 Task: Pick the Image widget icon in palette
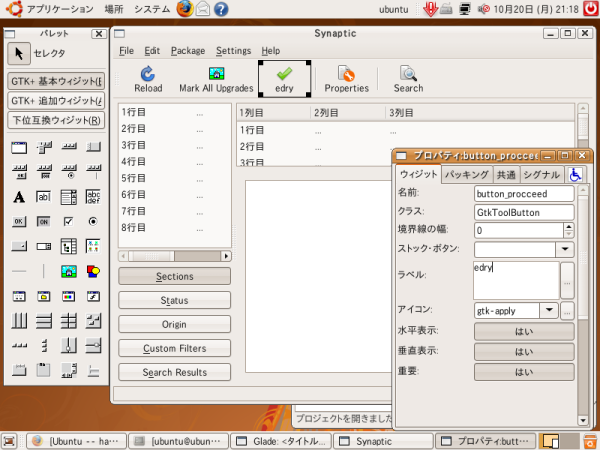[68, 271]
